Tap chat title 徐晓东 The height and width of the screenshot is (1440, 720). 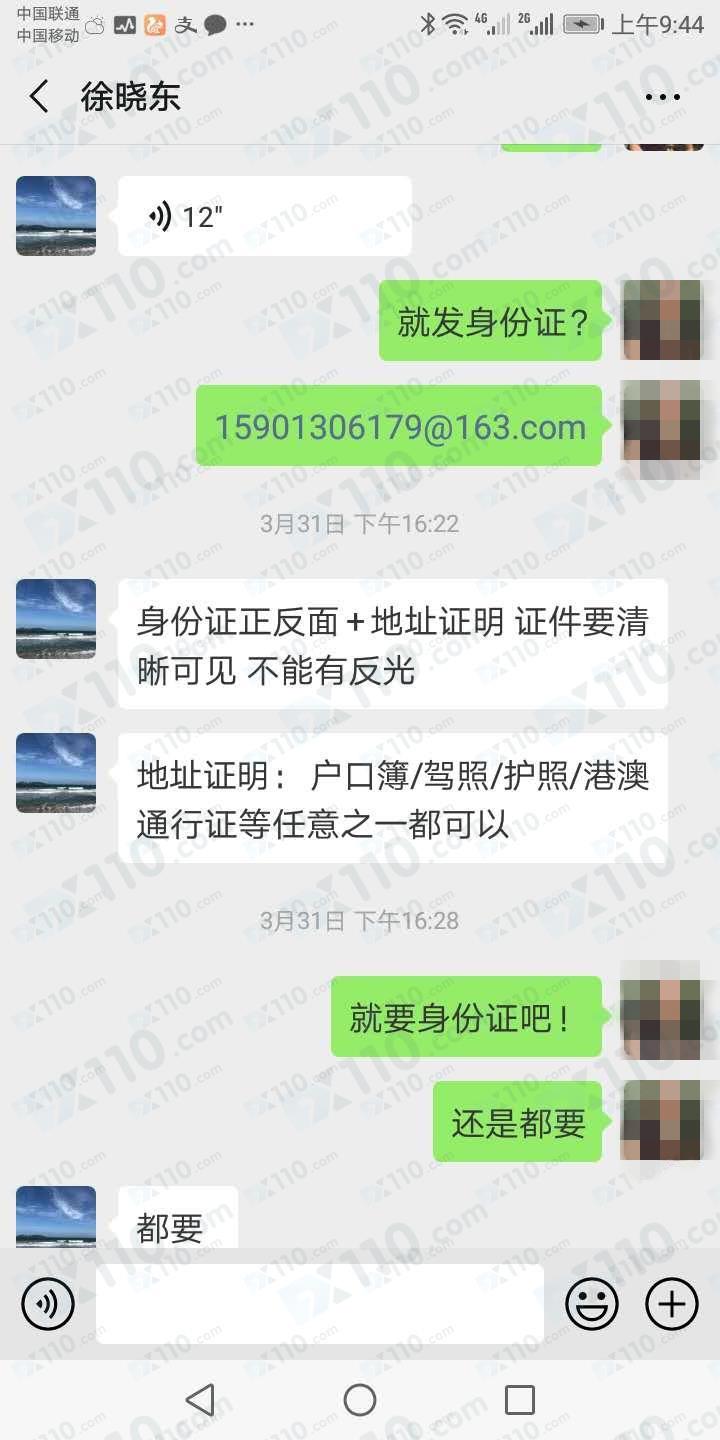point(130,97)
